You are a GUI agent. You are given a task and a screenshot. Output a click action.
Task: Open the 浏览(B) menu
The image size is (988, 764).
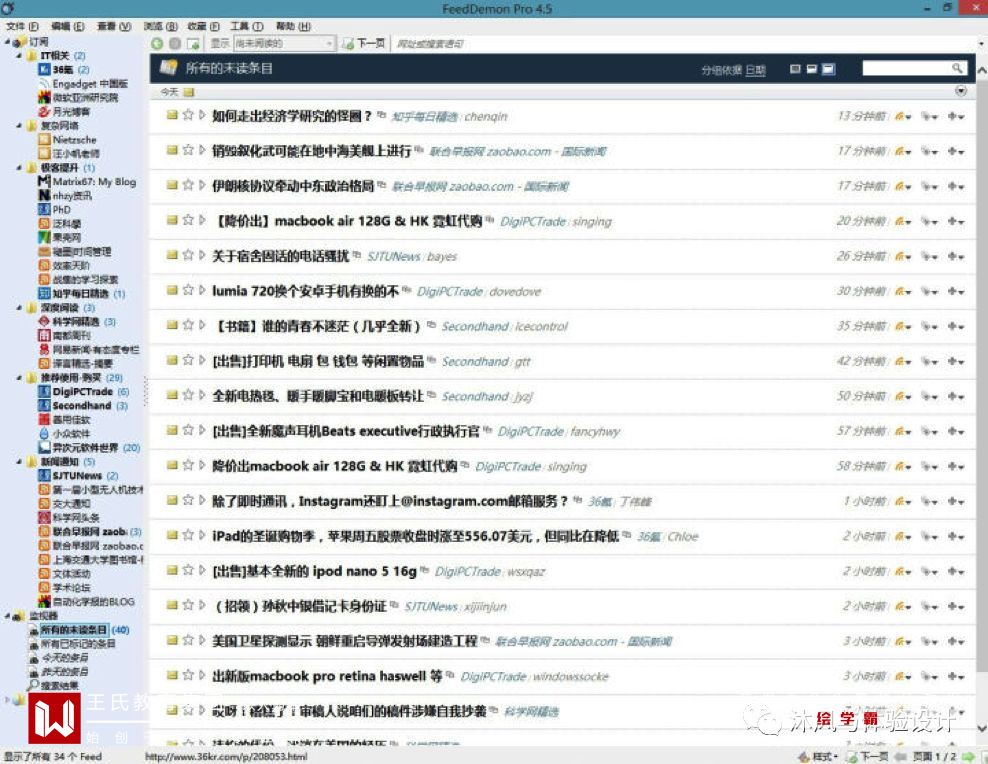click(161, 26)
